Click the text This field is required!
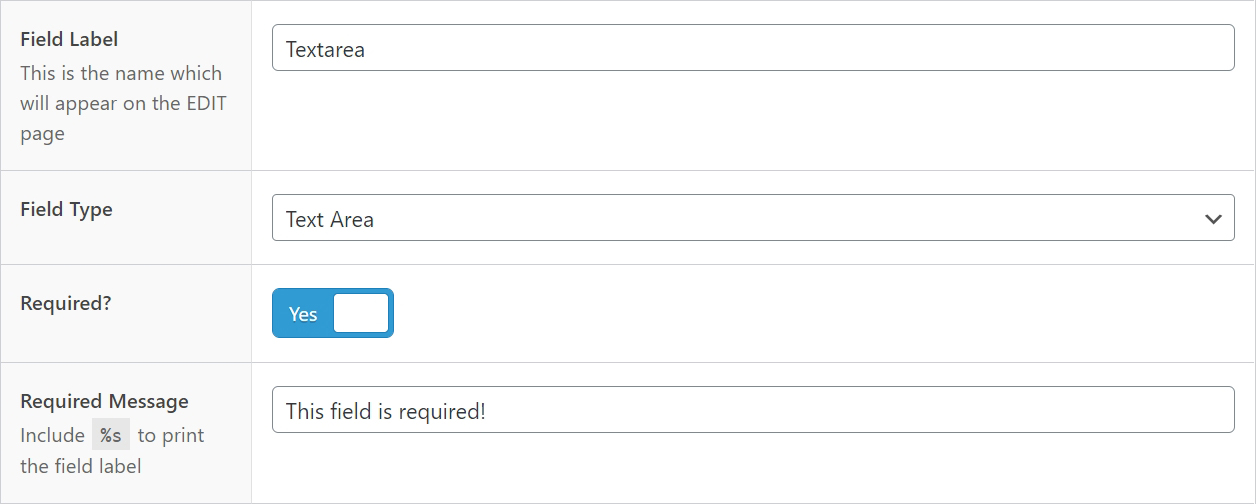1256x504 pixels. tap(386, 411)
